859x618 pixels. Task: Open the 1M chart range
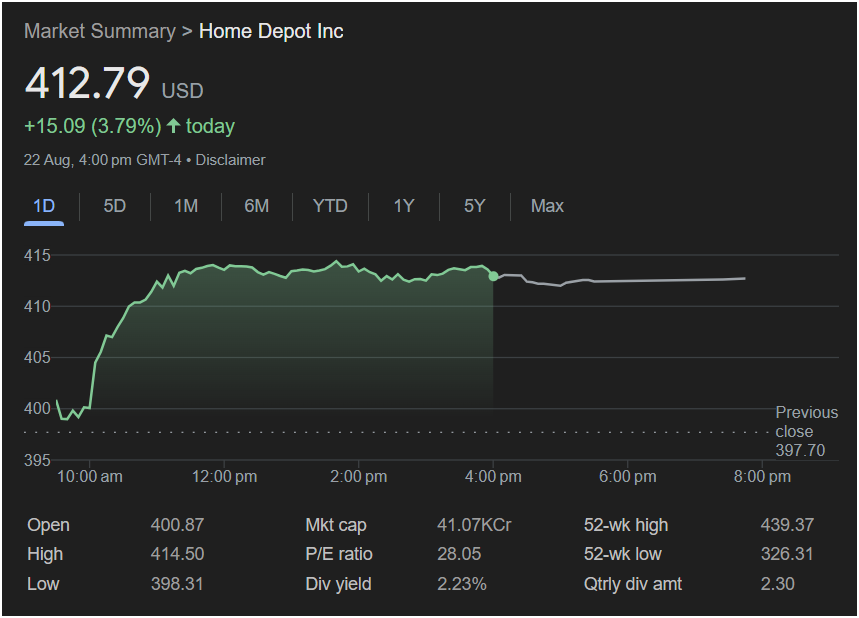[186, 206]
